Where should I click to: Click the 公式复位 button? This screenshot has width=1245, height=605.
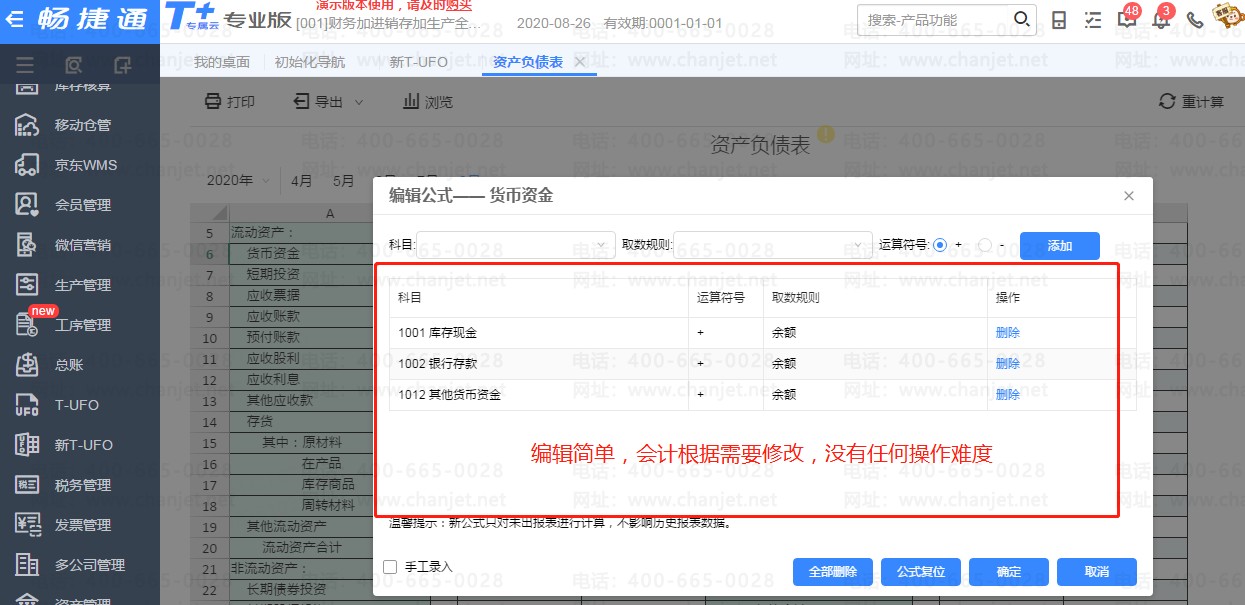(x=920, y=572)
